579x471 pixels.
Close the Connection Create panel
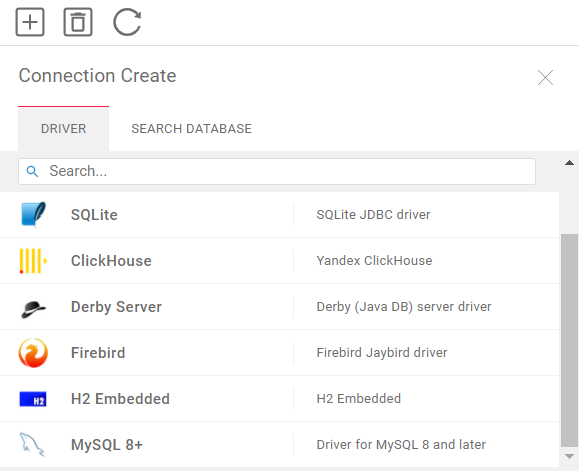coord(545,78)
